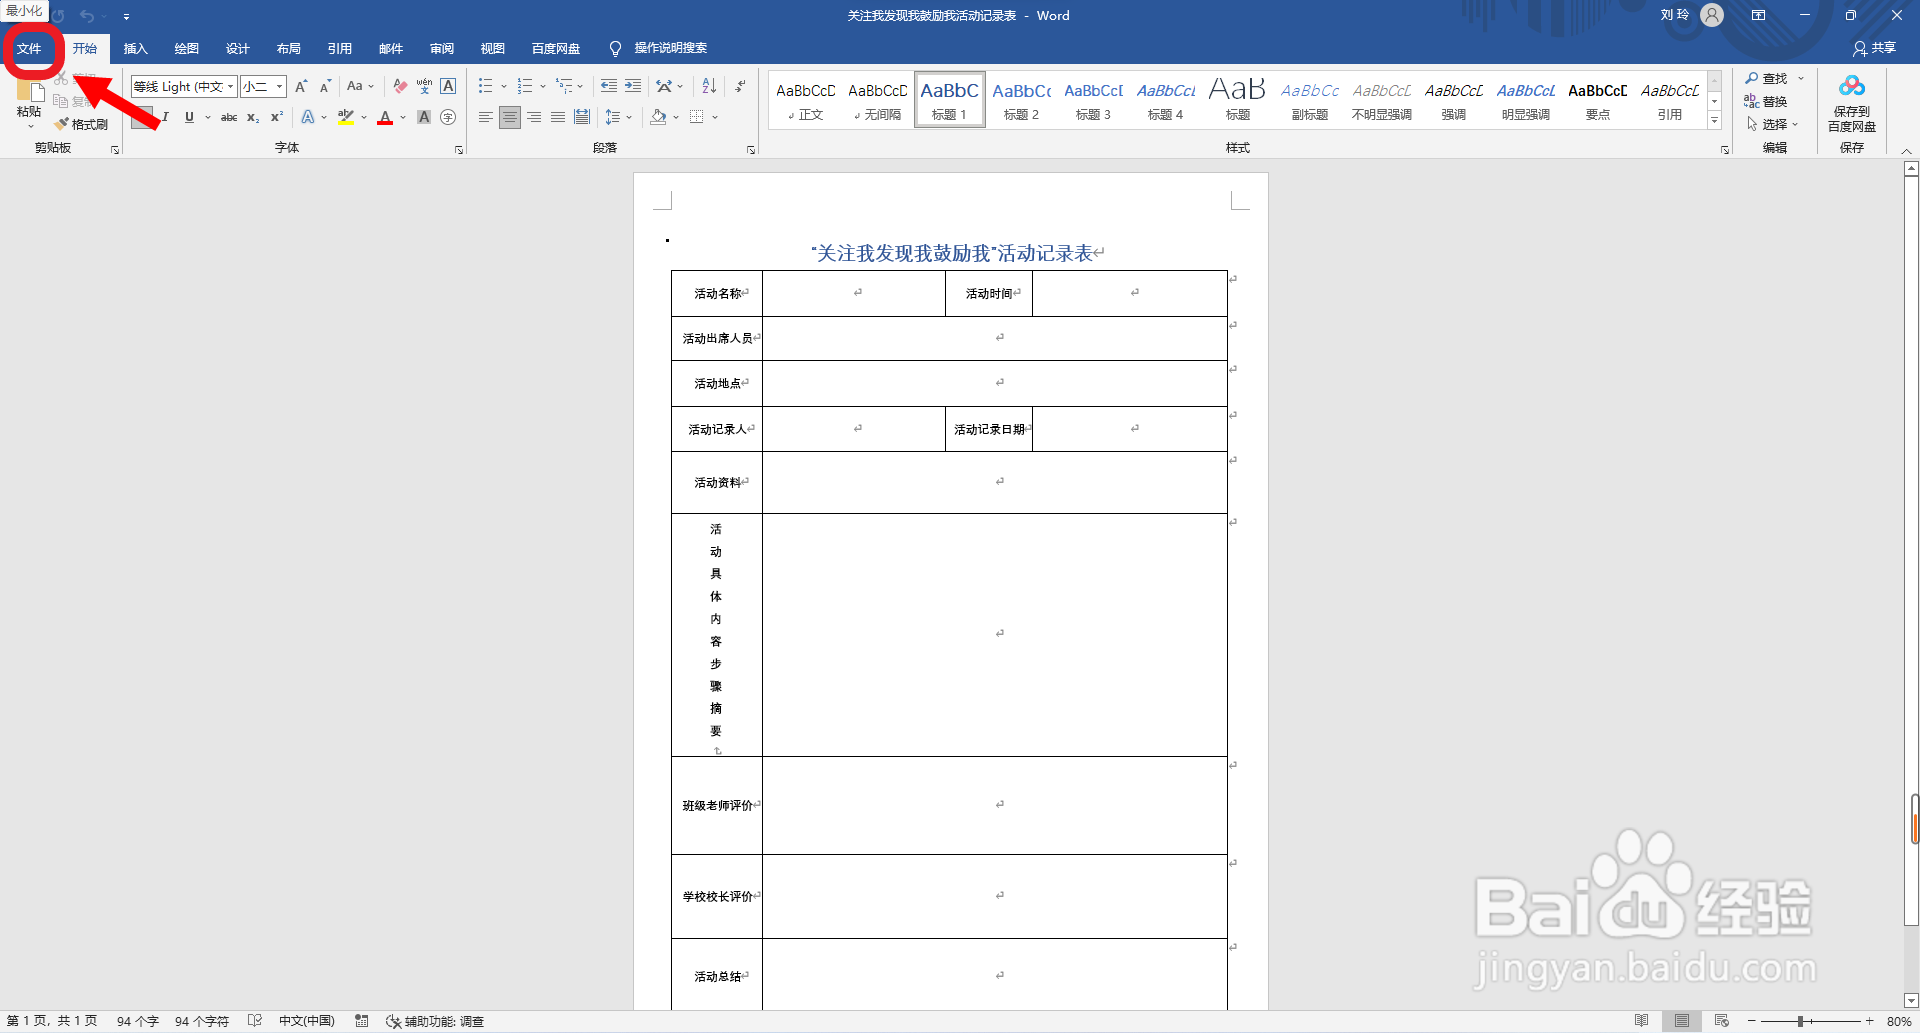Apply paragraph shading fill color
Viewport: 1920px width, 1033px height.
coord(658,117)
